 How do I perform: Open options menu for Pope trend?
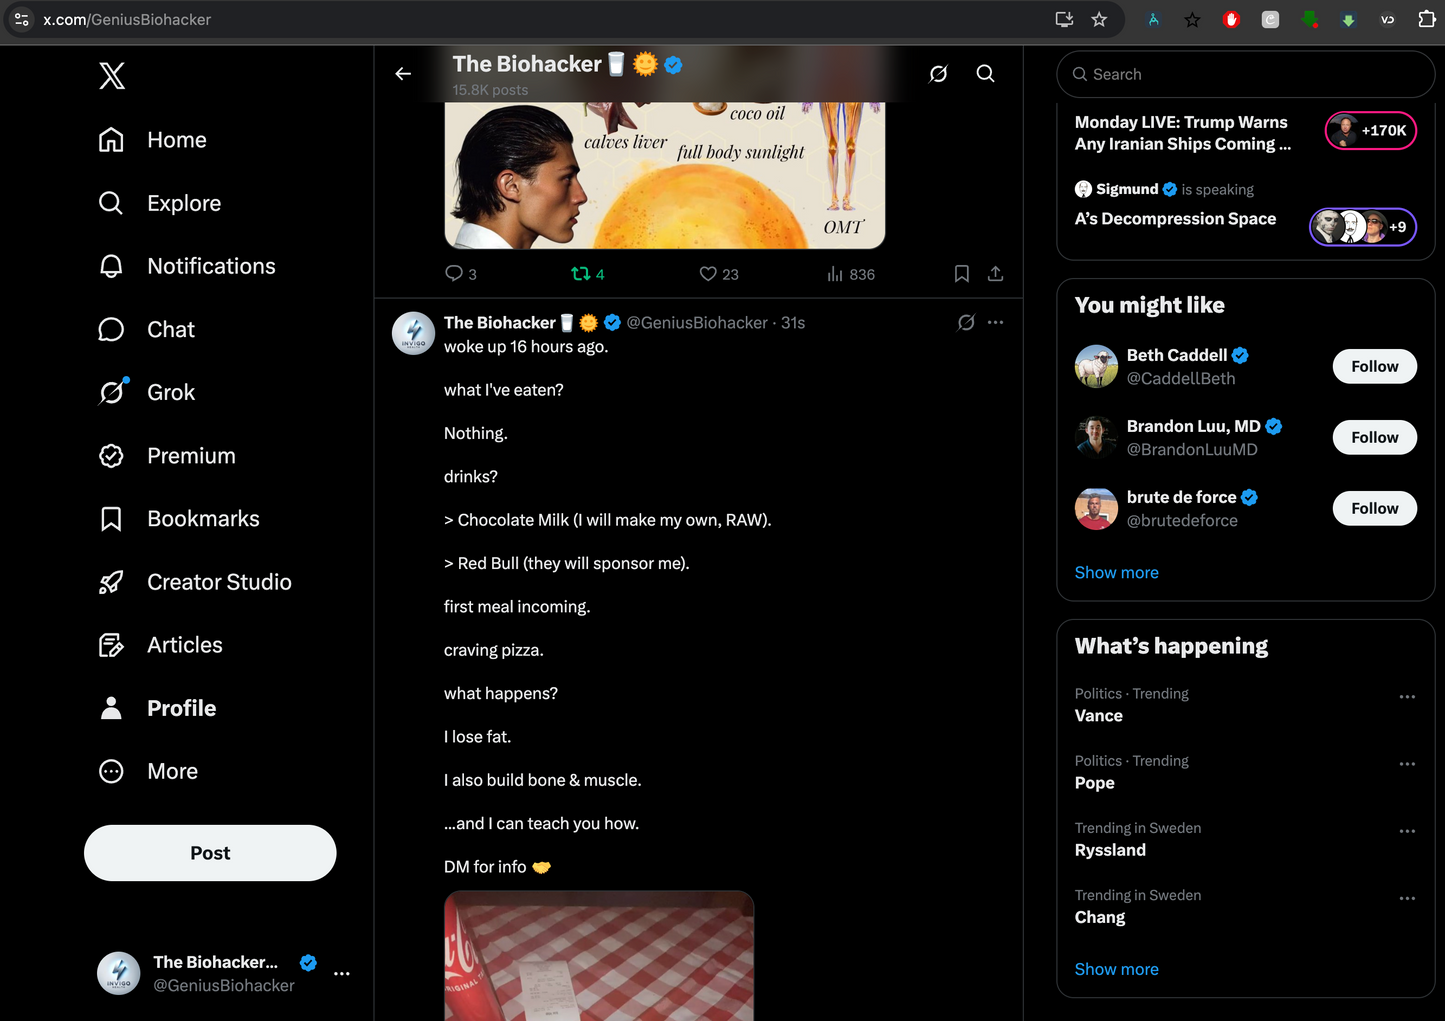tap(1407, 763)
